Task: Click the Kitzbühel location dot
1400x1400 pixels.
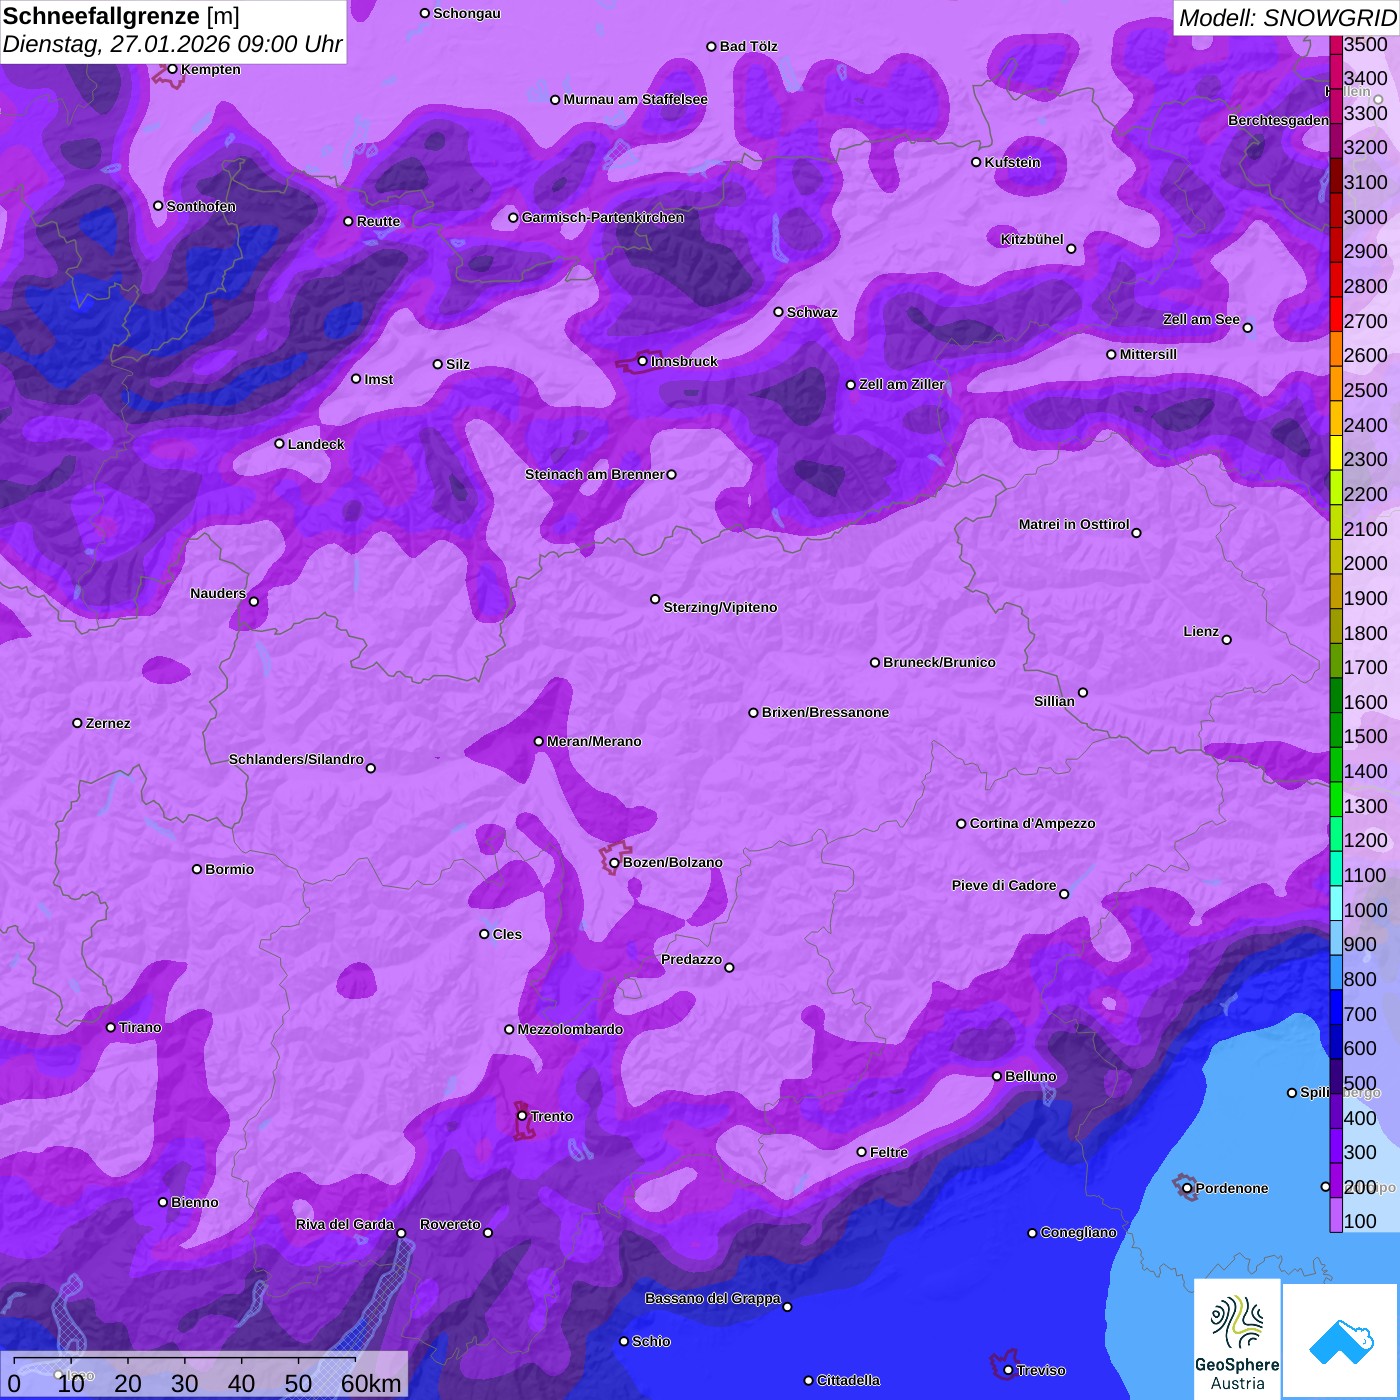Action: click(x=1071, y=249)
